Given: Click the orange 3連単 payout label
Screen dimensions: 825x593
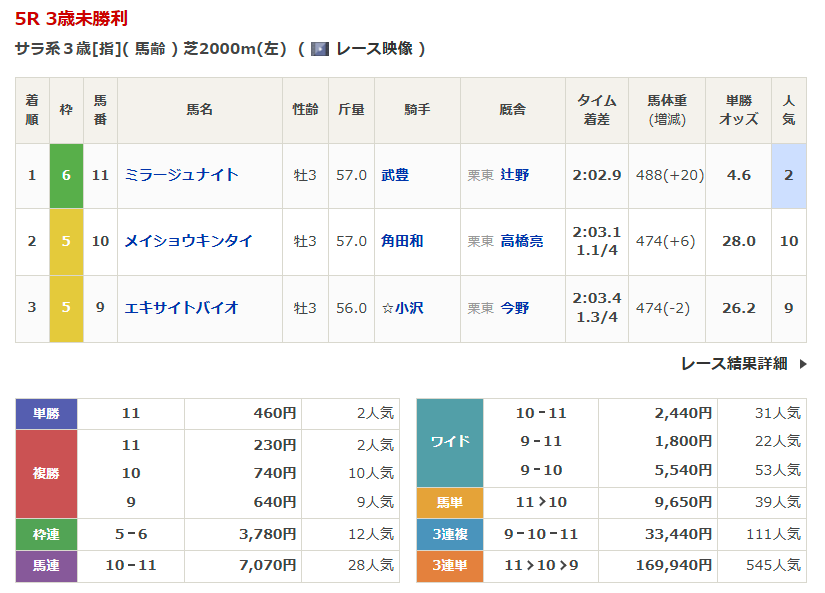Looking at the screenshot, I should click(x=449, y=566).
